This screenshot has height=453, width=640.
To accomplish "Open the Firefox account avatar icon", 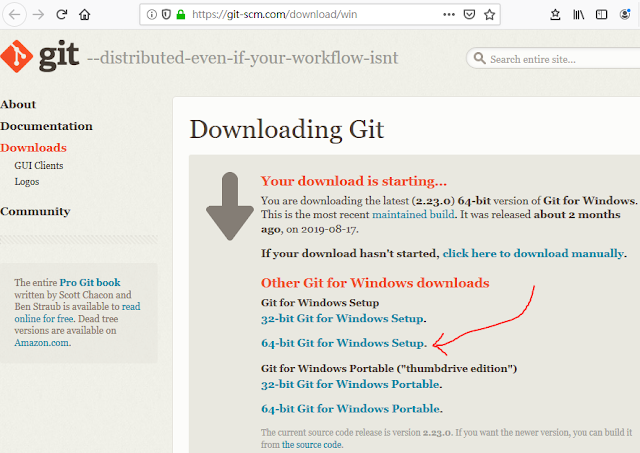I will (625, 15).
